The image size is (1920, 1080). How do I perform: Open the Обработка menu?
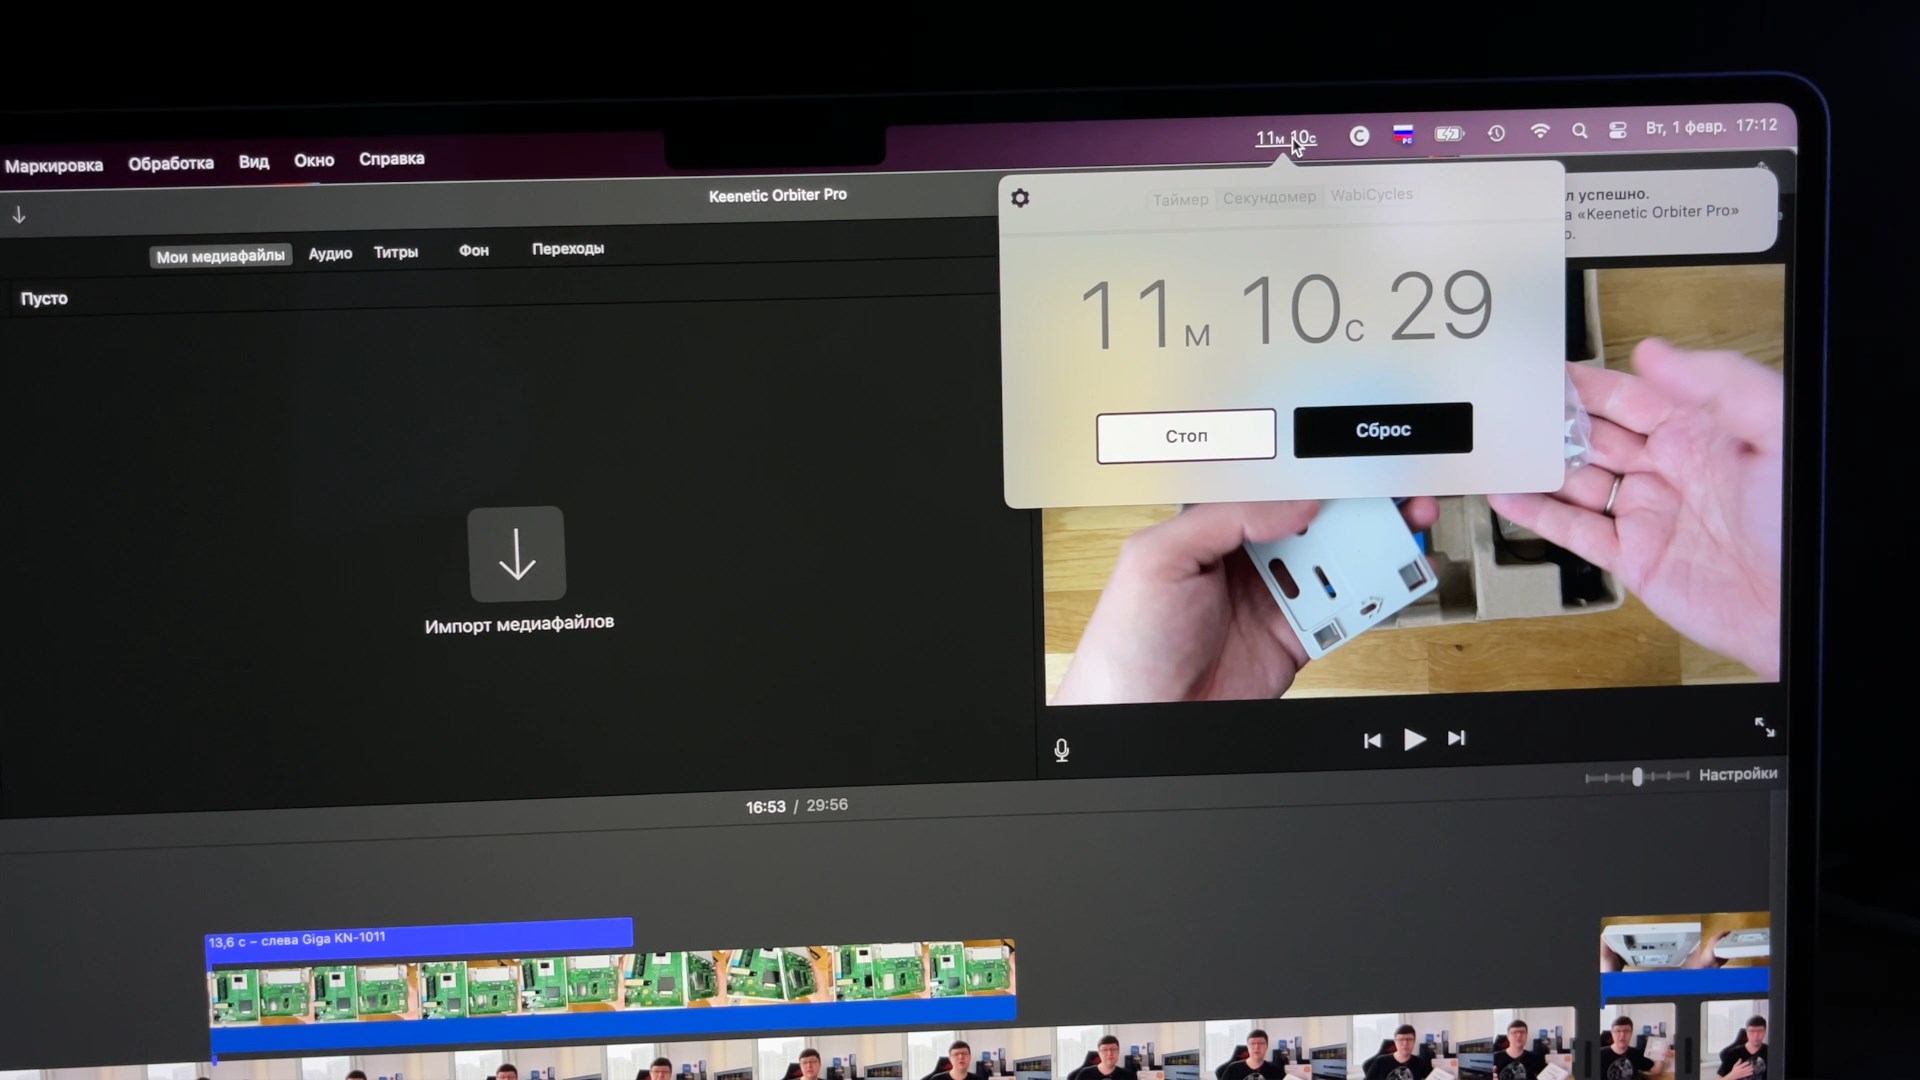click(x=171, y=163)
